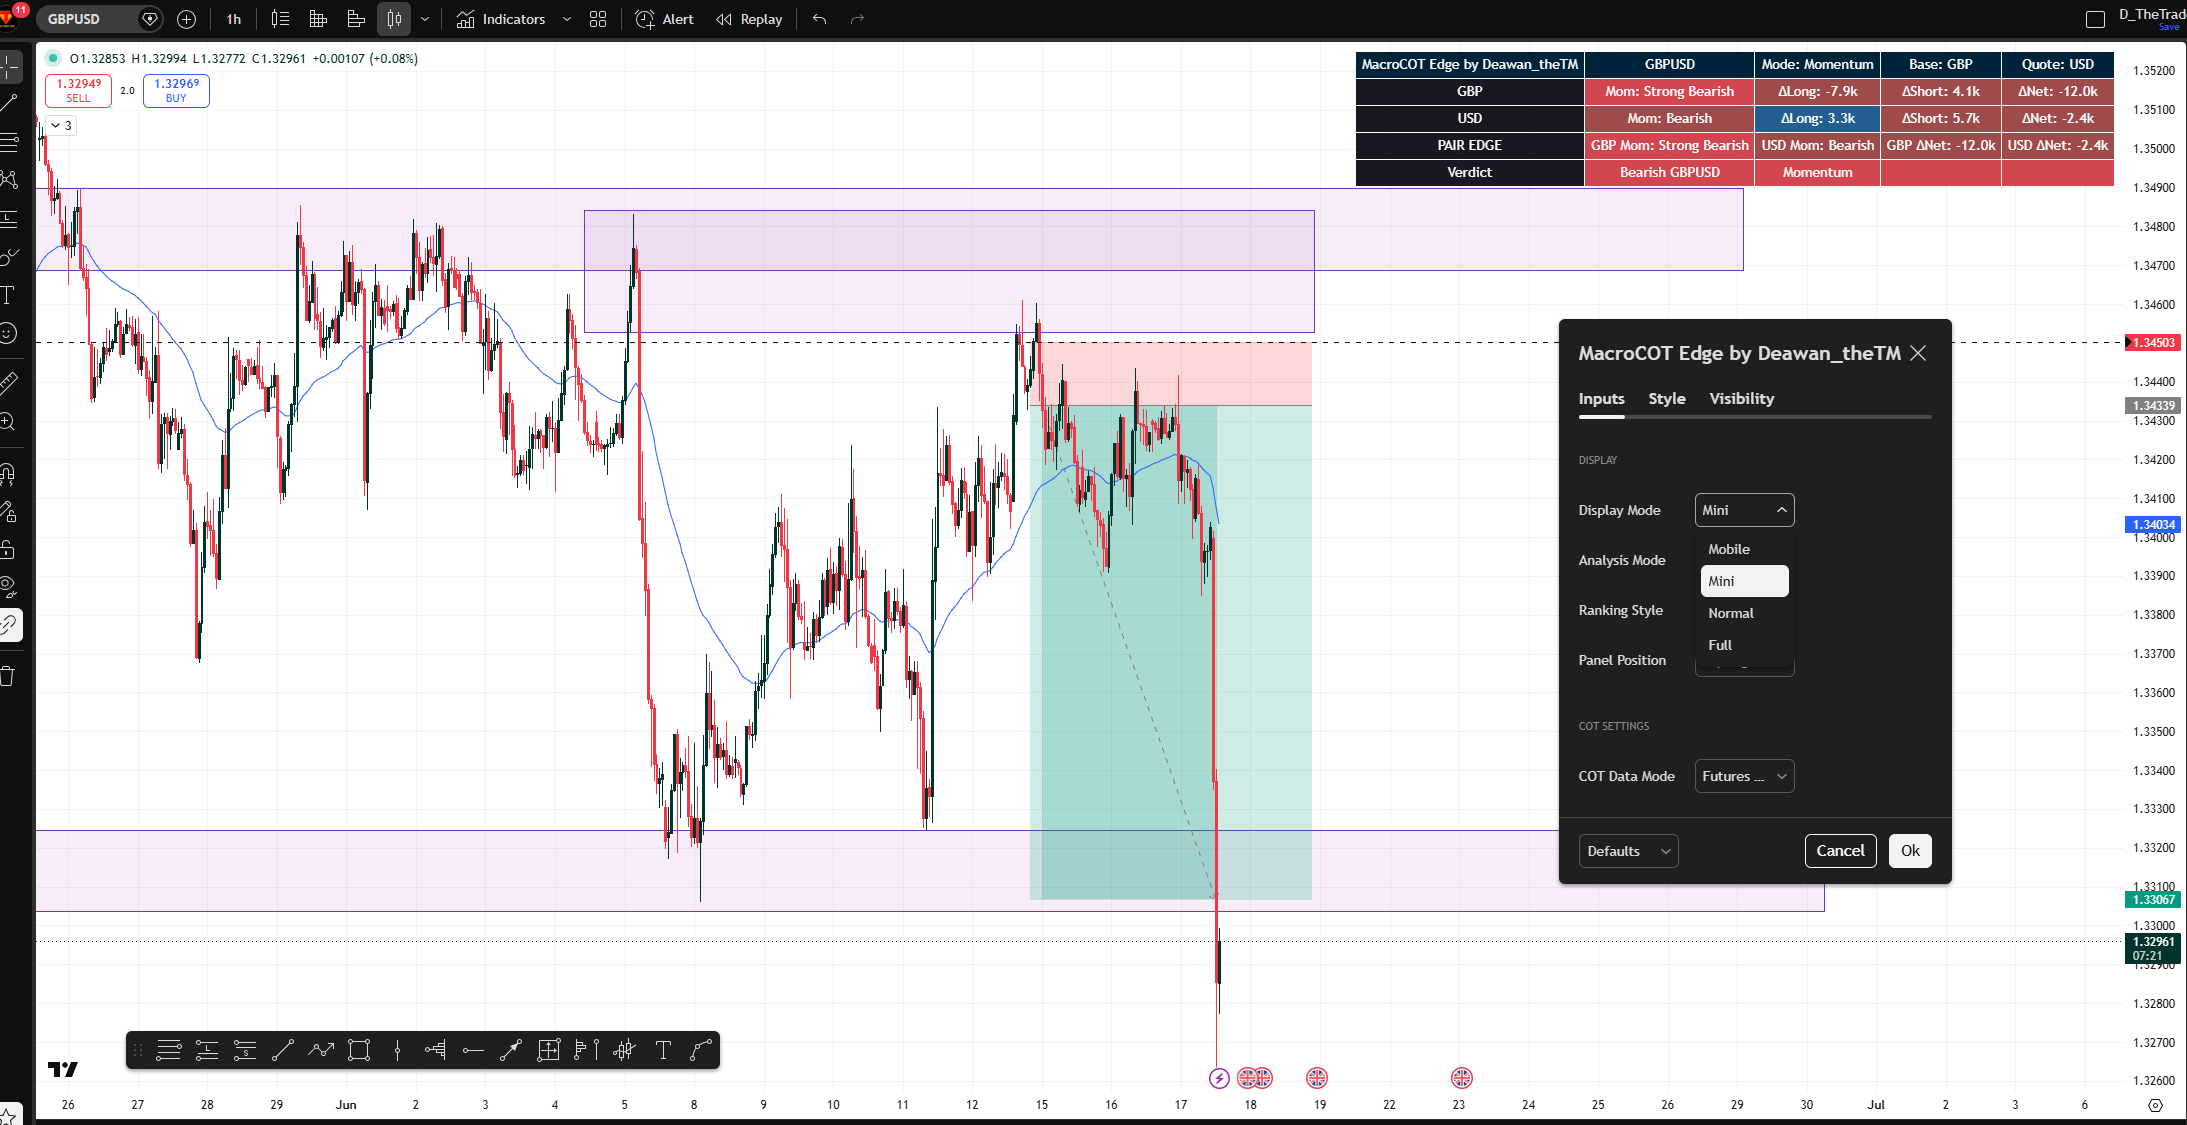Select the crosshair cursor tool
Screen dimensions: 2187x1125
coord(8,67)
